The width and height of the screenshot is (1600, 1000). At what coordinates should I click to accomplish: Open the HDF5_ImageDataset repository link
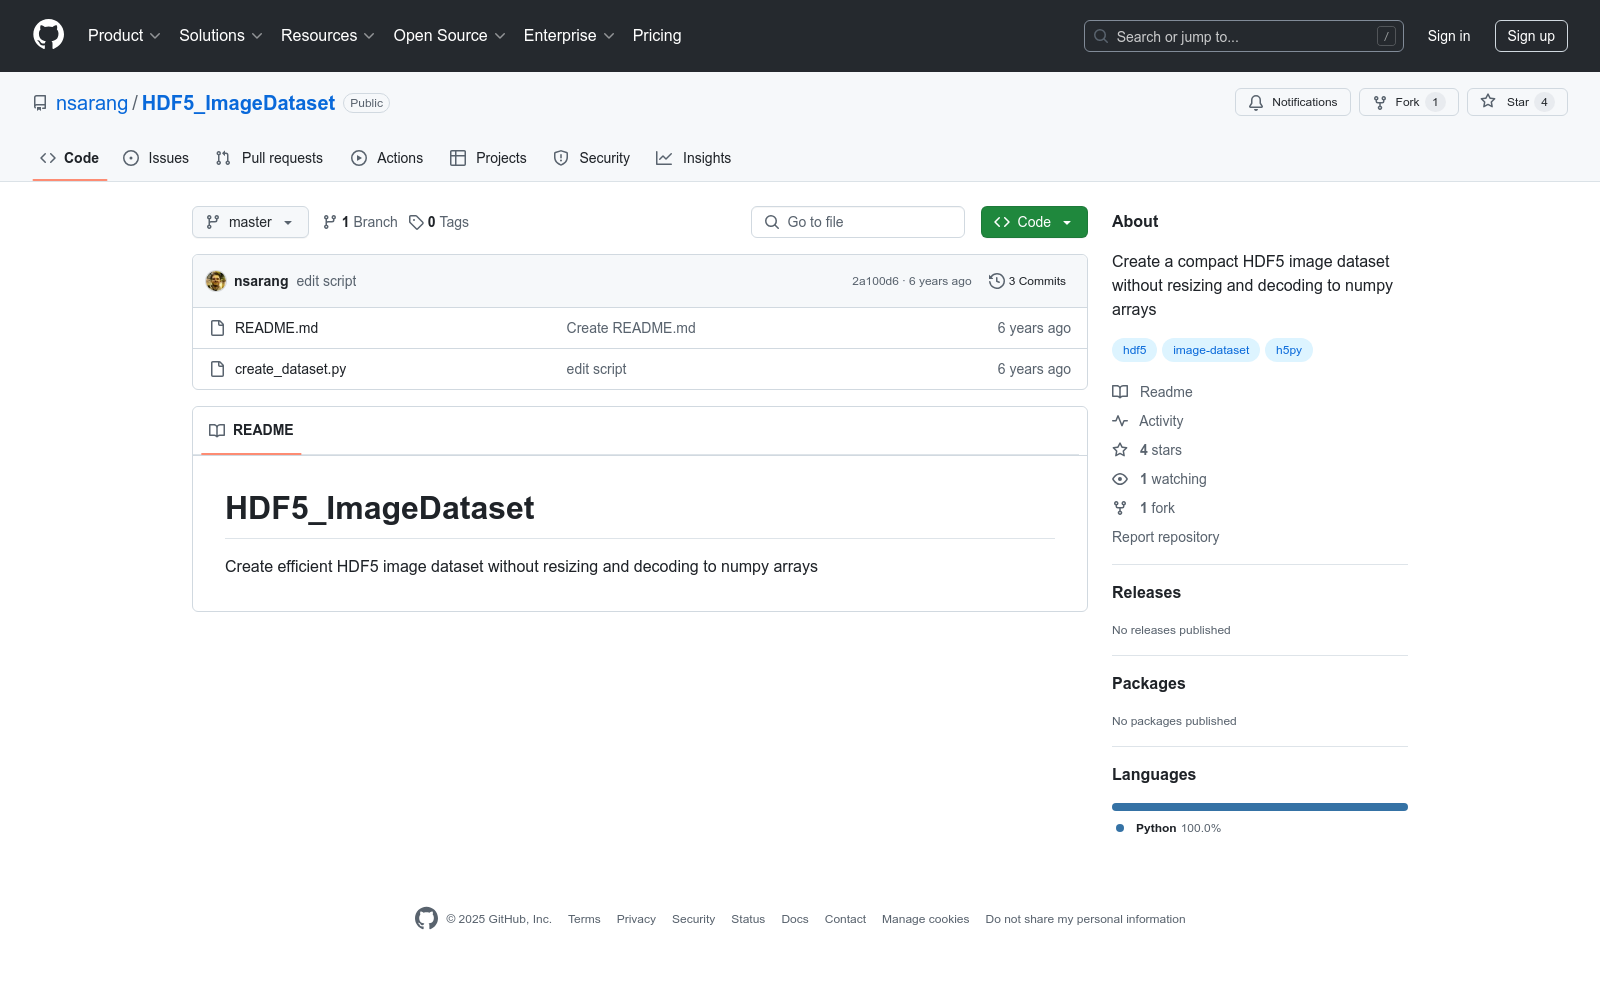238,103
